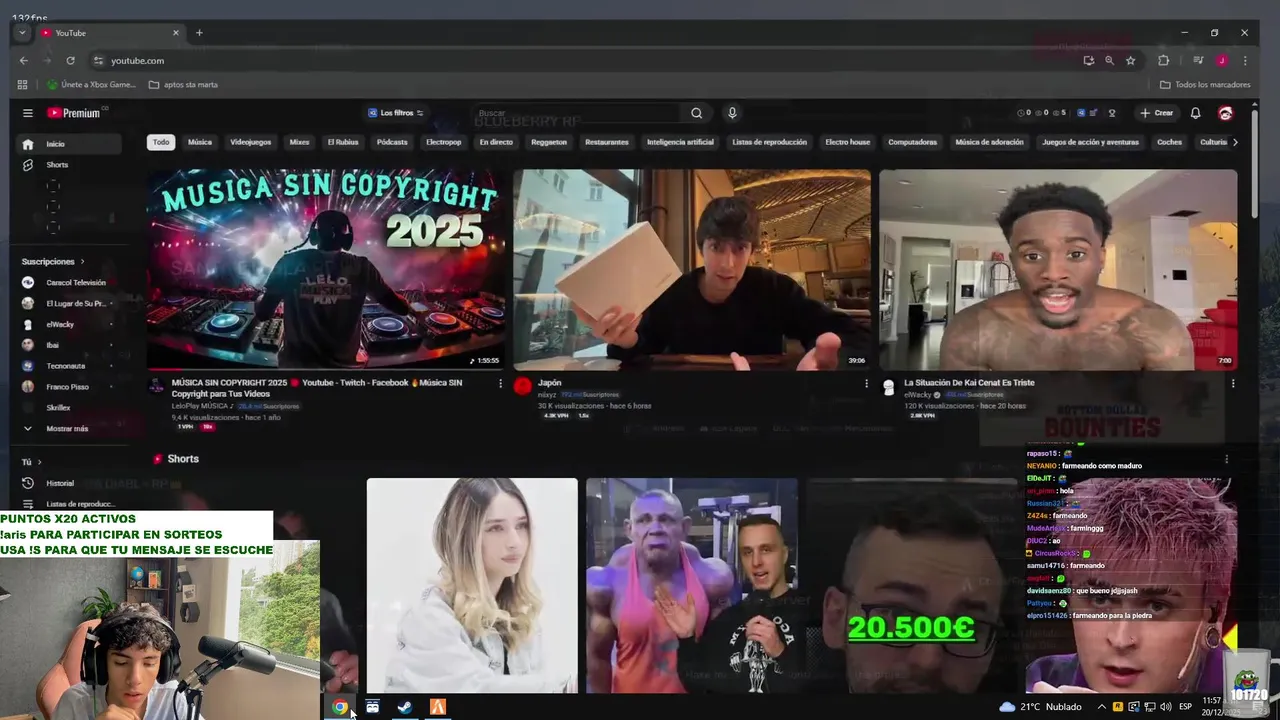This screenshot has height=720, width=1280.
Task: Open the notifications bell
Action: (1195, 113)
